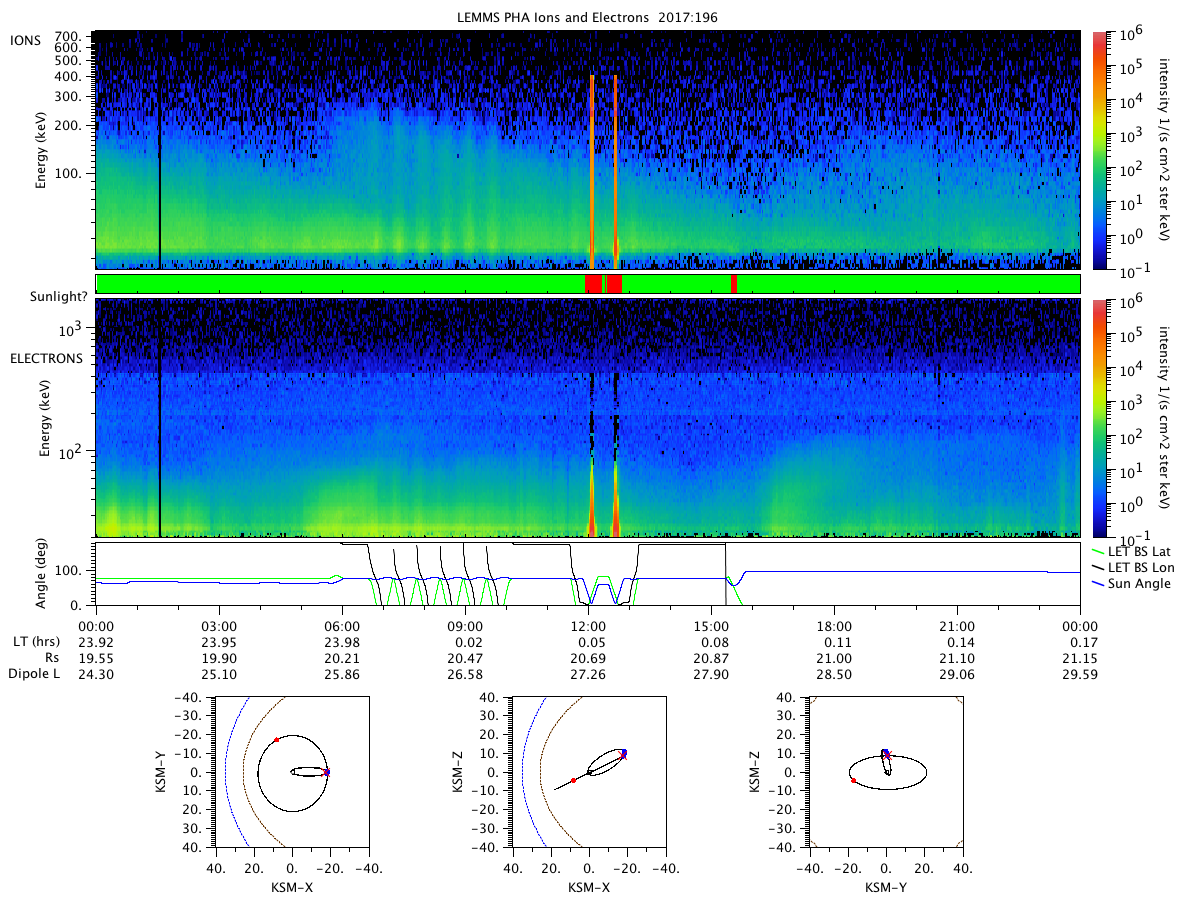Select the ELECTRONS panel label
The height and width of the screenshot is (900, 1200).
click(46, 358)
